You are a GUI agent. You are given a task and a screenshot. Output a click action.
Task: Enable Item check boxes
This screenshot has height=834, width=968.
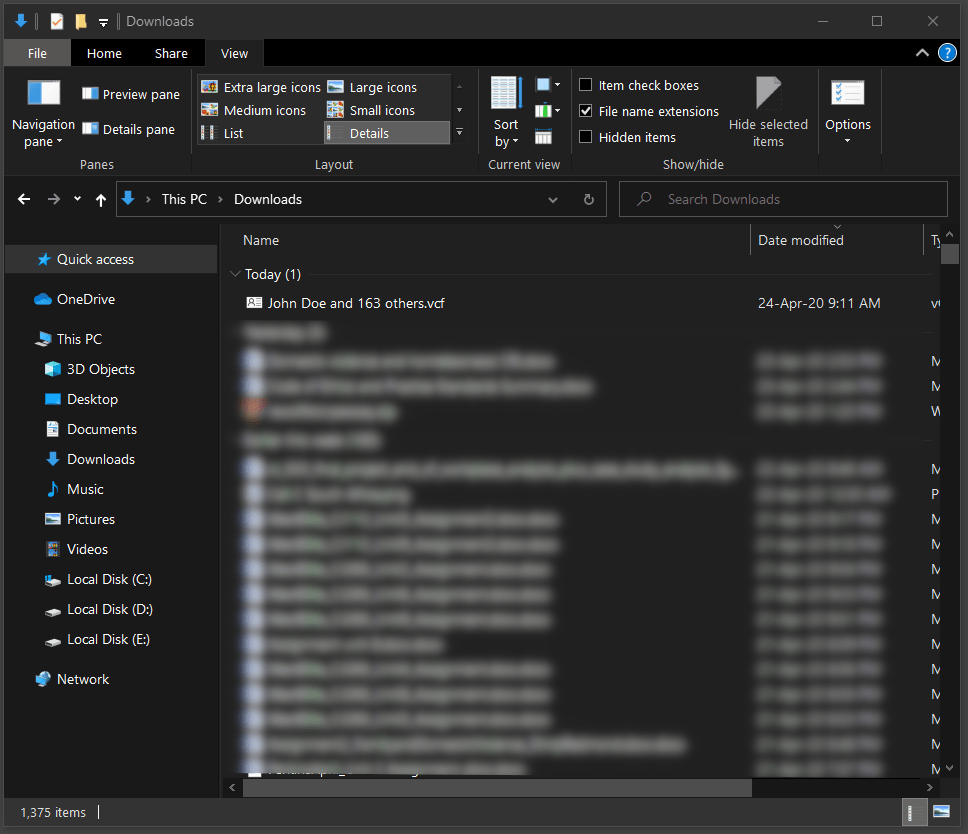[x=586, y=86]
